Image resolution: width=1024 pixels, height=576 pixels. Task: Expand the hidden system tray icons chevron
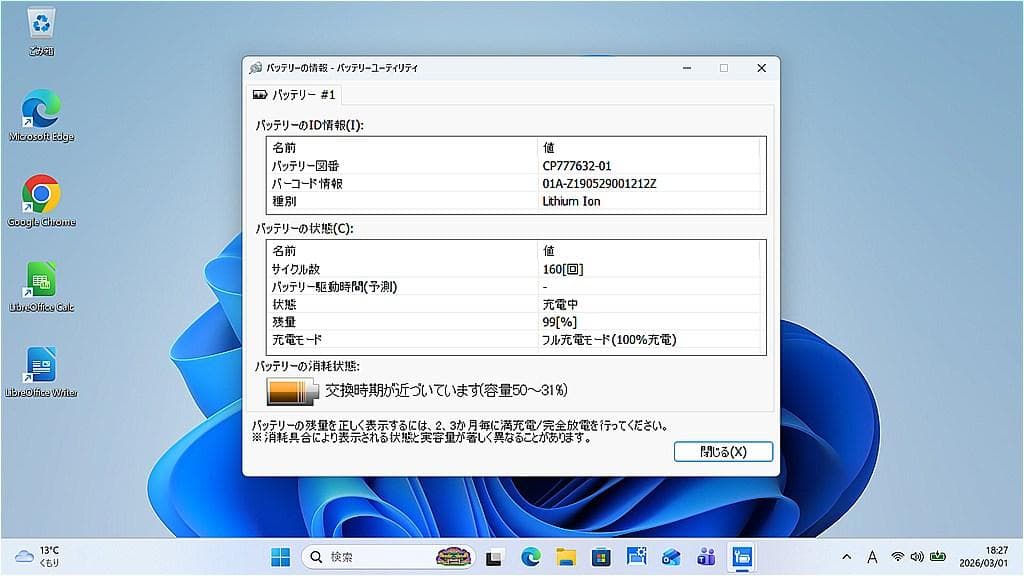coord(846,557)
